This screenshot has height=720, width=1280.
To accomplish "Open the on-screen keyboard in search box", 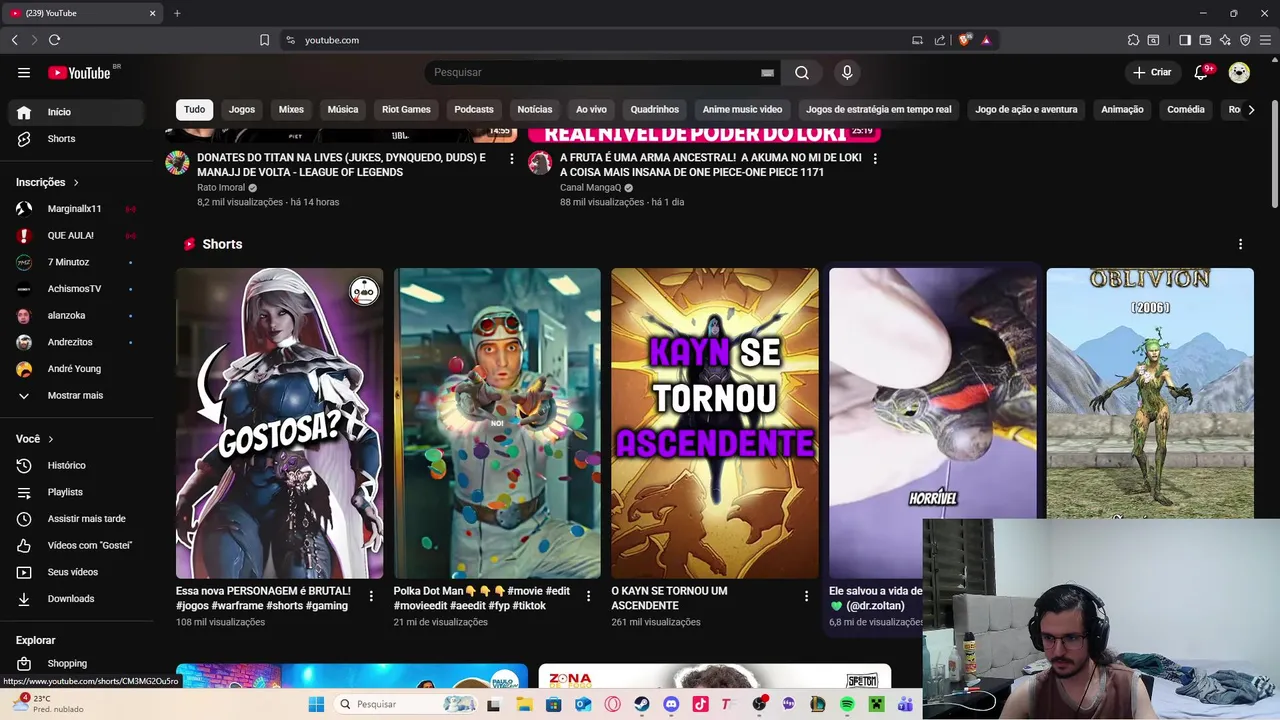I will [x=767, y=73].
